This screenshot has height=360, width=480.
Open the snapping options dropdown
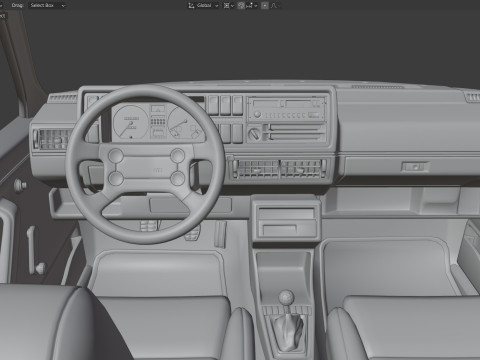tap(252, 5)
